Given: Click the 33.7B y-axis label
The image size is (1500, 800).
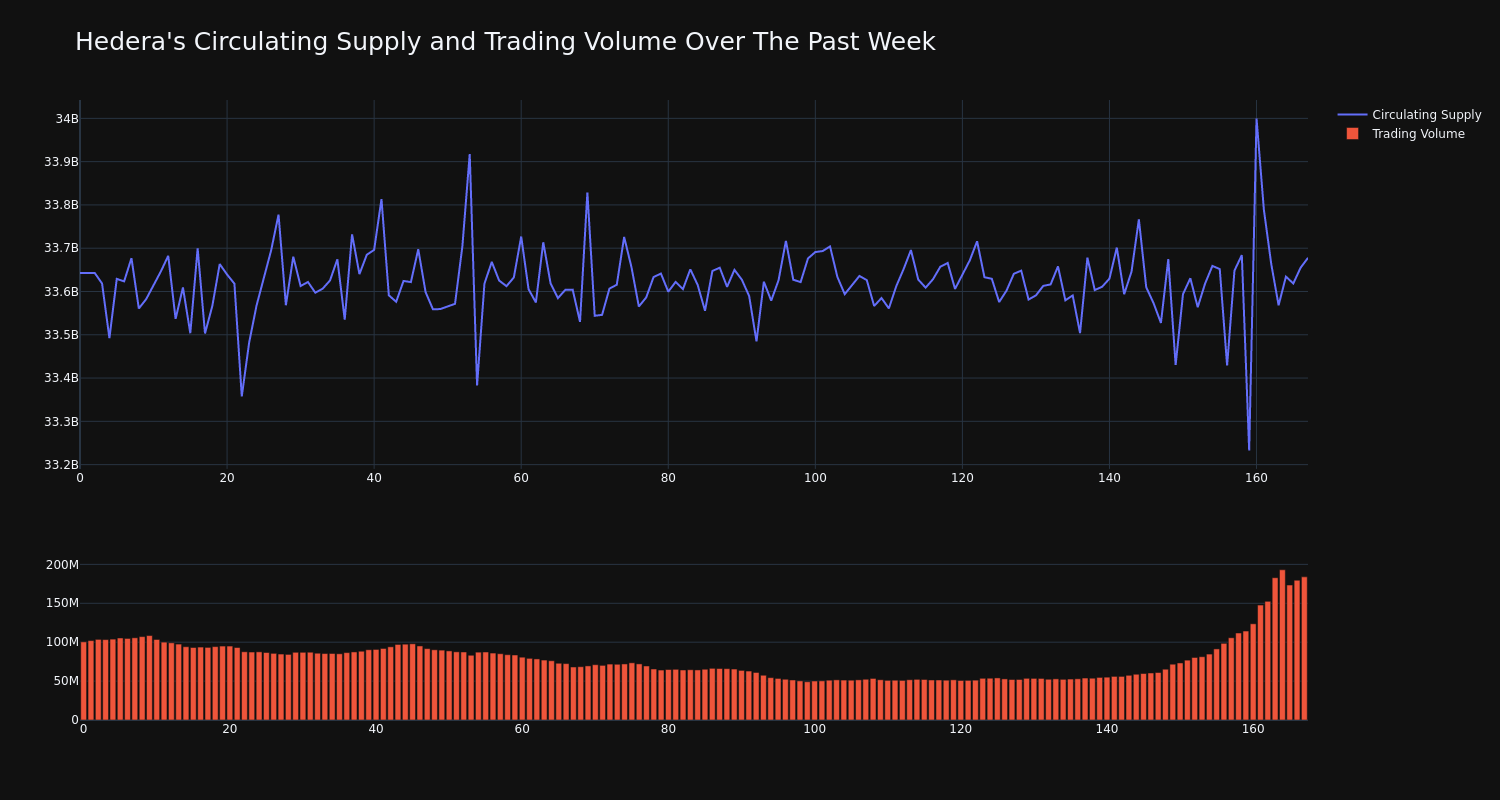Looking at the screenshot, I should point(61,248).
